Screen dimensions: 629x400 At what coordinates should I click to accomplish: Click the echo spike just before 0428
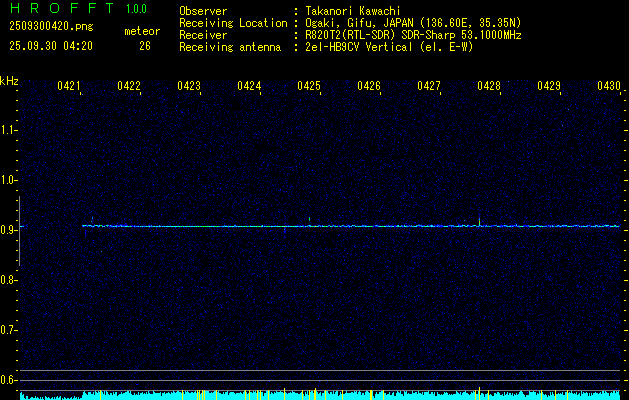[x=479, y=222]
